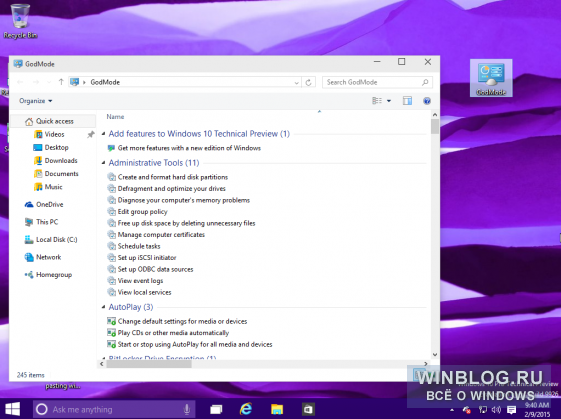Viewport: 561px width, 419px height.
Task: Click the horizontal scrollbar thumb
Action: coord(149,364)
